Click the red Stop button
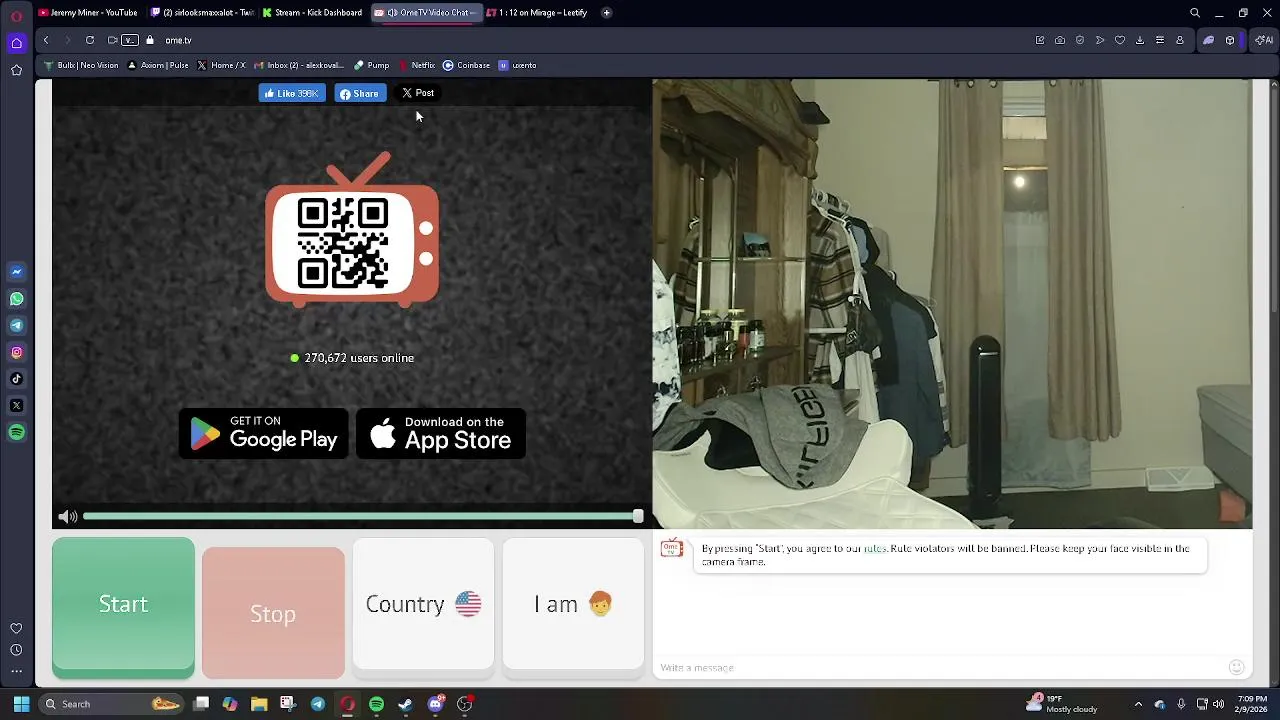Image resolution: width=1280 pixels, height=720 pixels. [x=273, y=613]
